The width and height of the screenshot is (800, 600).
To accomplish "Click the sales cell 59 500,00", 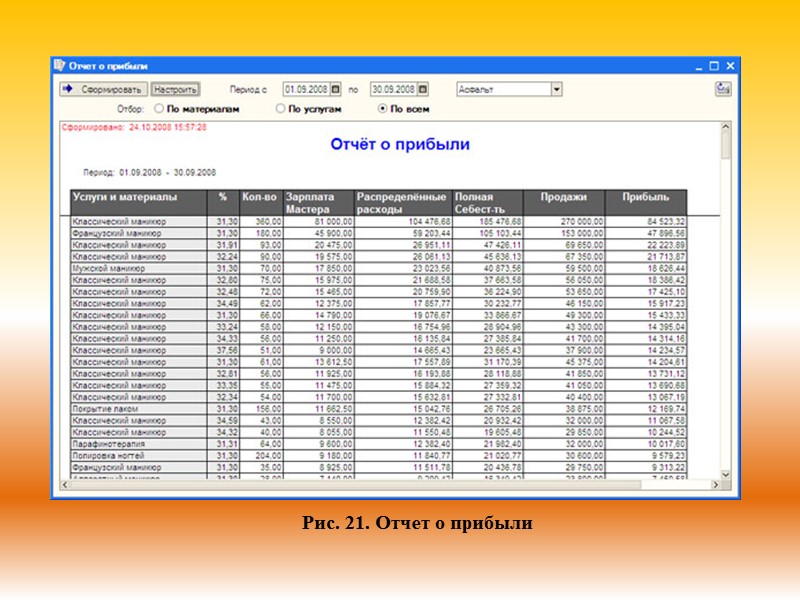I will pos(564,268).
